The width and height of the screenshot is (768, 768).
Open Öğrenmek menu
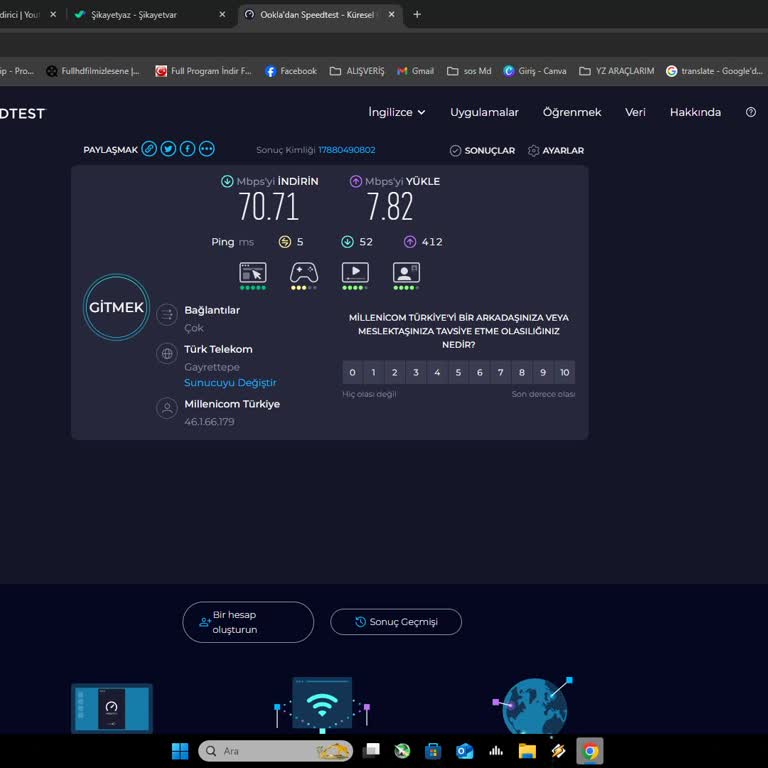click(572, 112)
